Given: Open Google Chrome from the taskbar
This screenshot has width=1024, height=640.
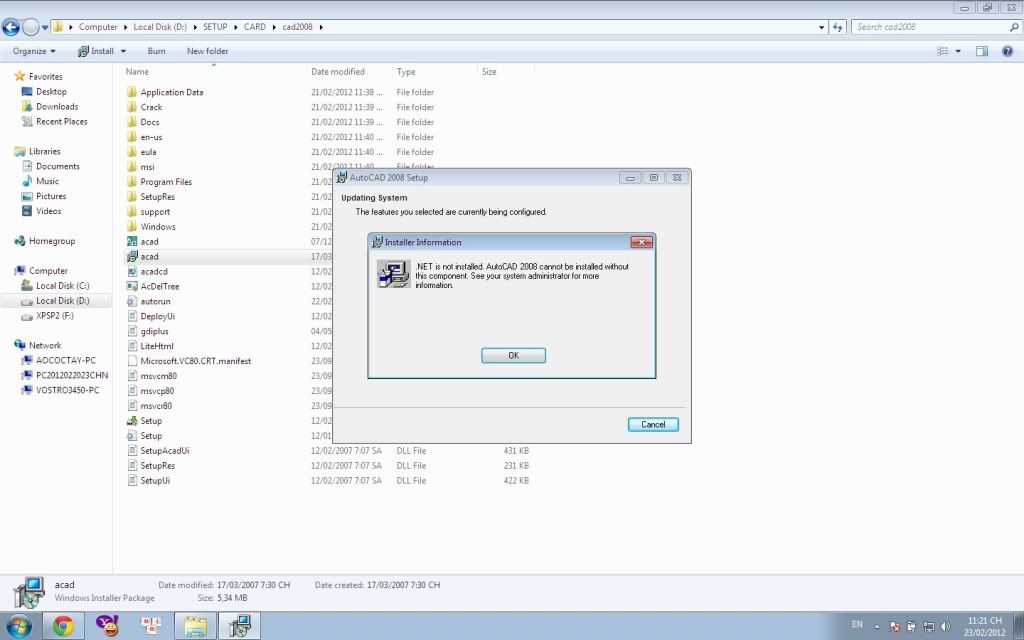Looking at the screenshot, I should [x=63, y=626].
